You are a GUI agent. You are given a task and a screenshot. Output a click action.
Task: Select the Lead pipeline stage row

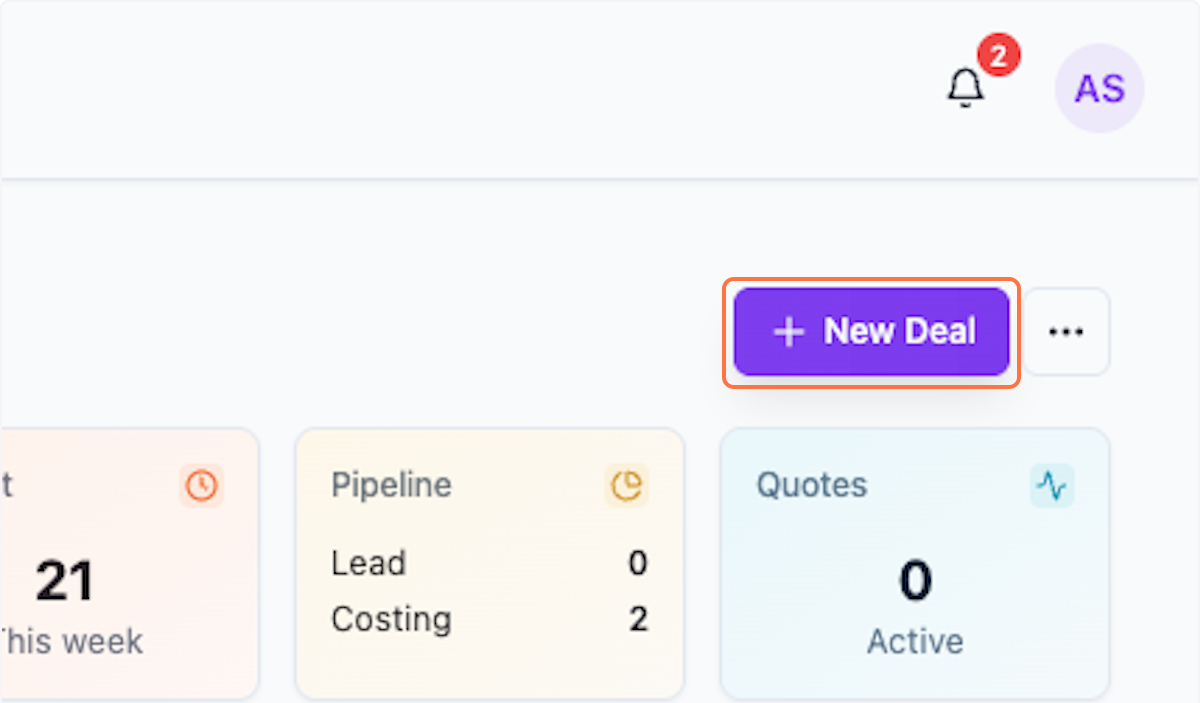coord(368,563)
